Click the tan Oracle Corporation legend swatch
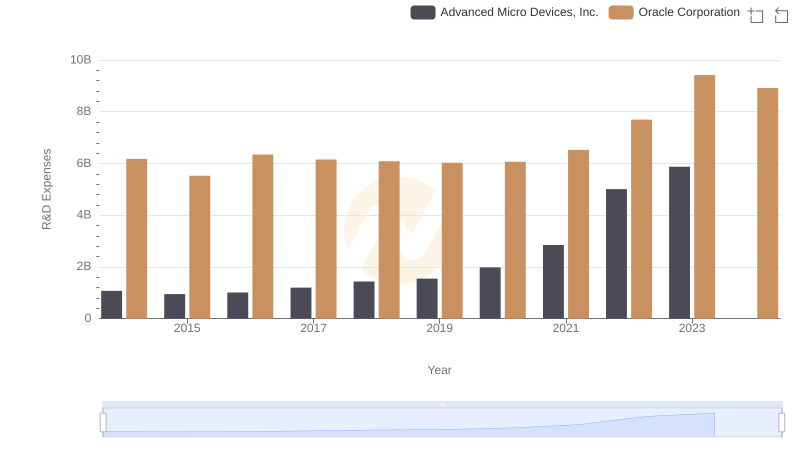 (x=621, y=12)
